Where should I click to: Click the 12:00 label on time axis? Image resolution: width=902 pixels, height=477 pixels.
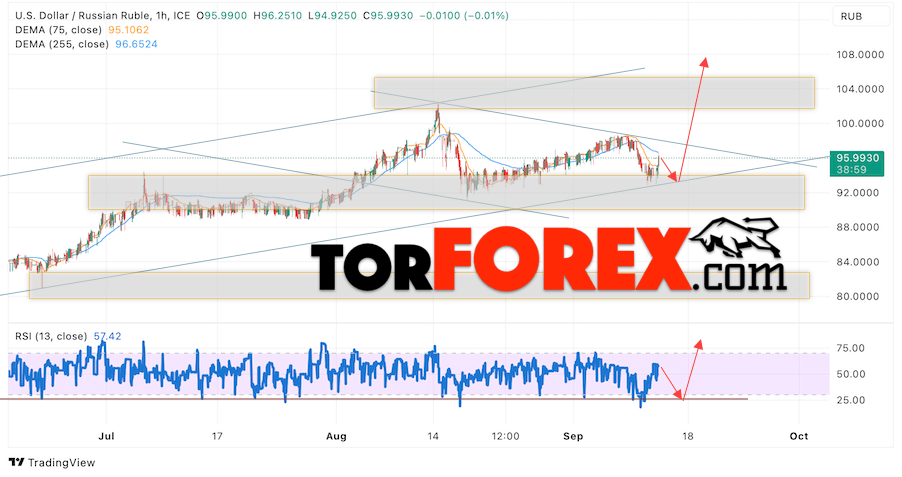click(506, 436)
